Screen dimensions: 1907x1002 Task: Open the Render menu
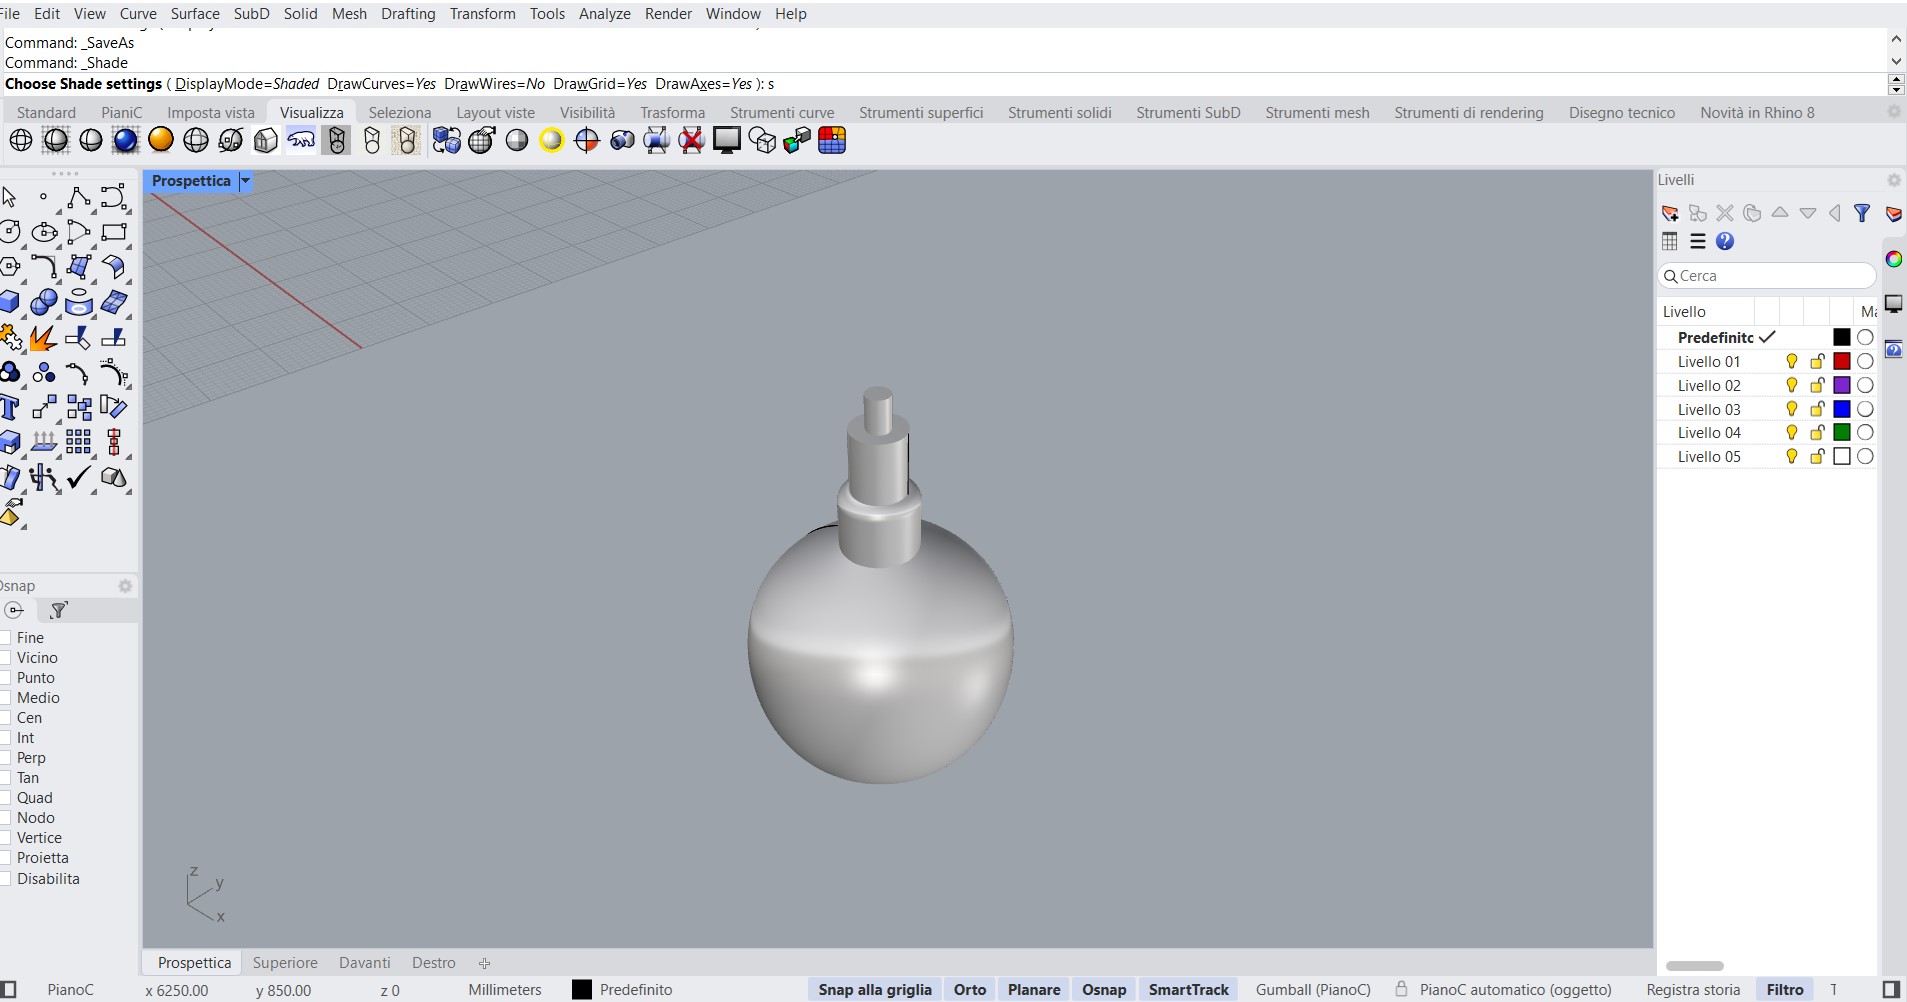point(668,13)
